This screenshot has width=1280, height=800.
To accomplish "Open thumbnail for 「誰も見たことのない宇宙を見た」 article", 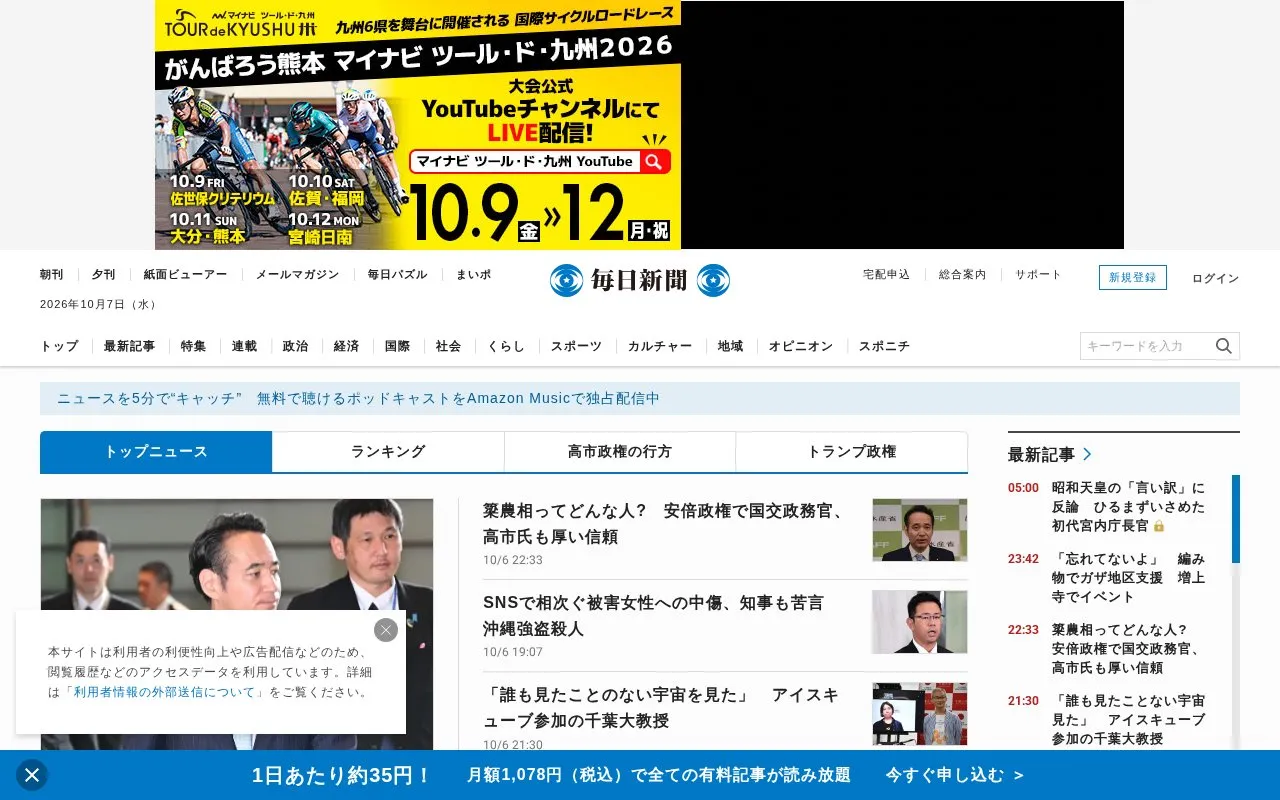I will click(920, 714).
